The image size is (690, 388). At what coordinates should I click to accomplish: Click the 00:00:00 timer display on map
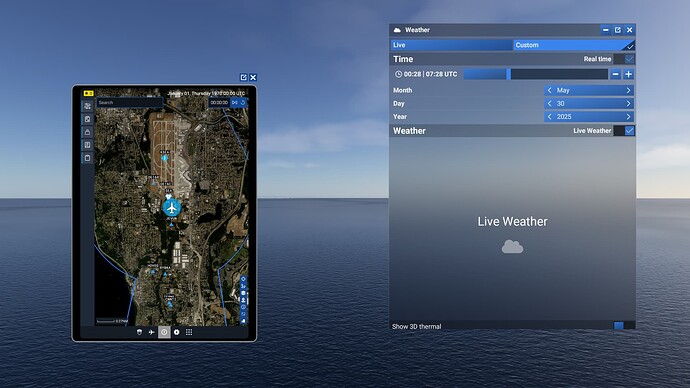tap(219, 102)
